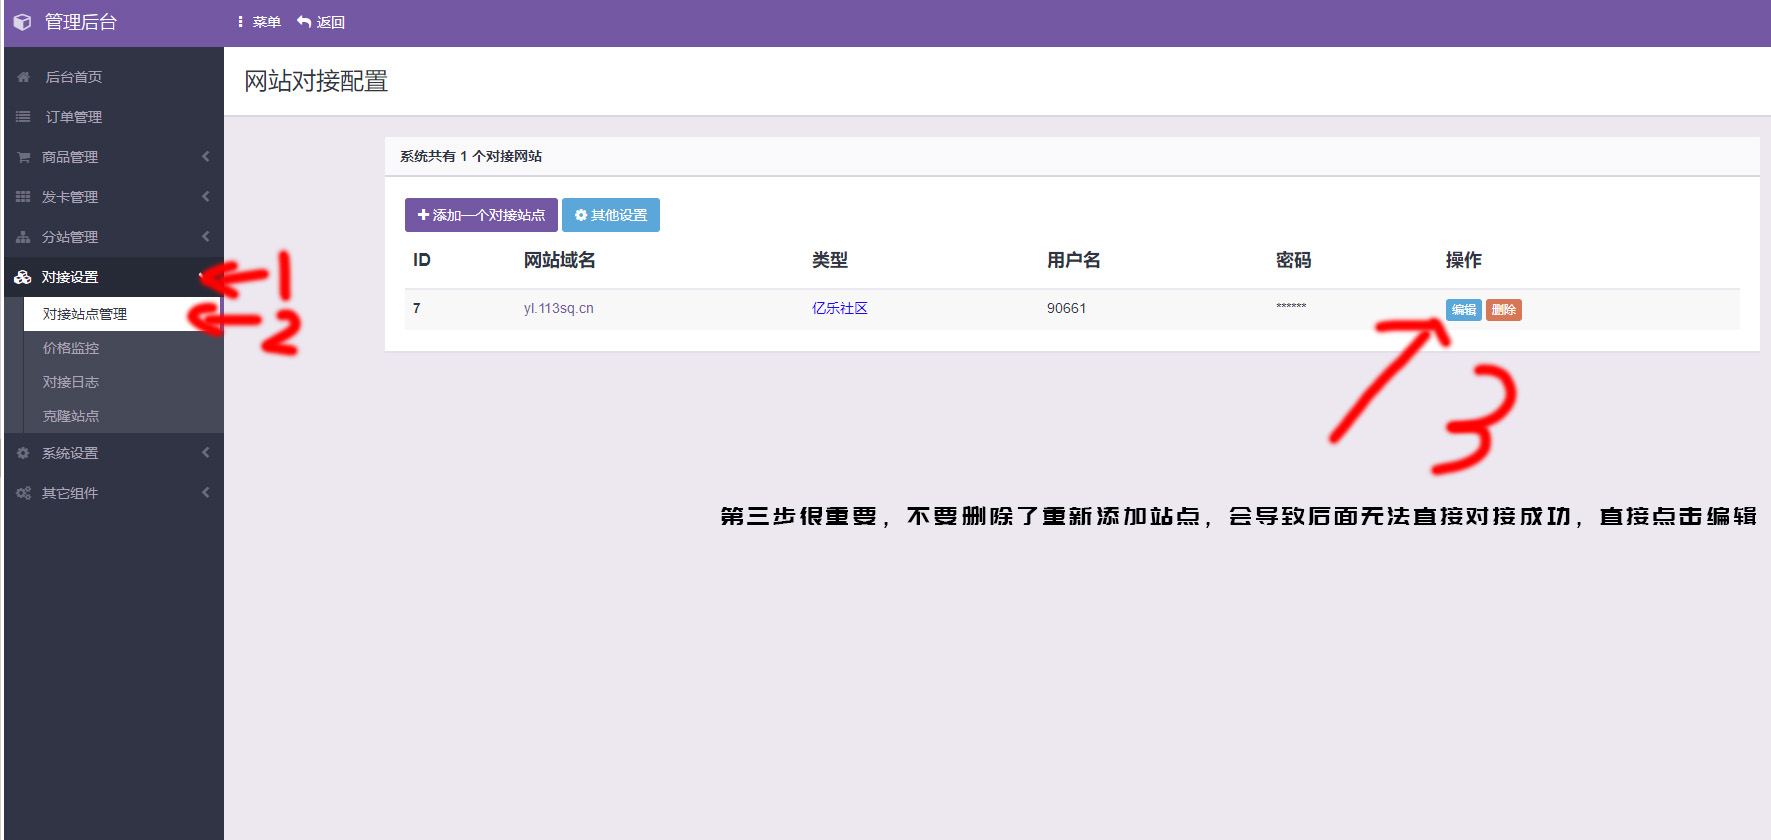Click the gear icon beside 系统设置
Image resolution: width=1771 pixels, height=840 pixels.
click(23, 453)
